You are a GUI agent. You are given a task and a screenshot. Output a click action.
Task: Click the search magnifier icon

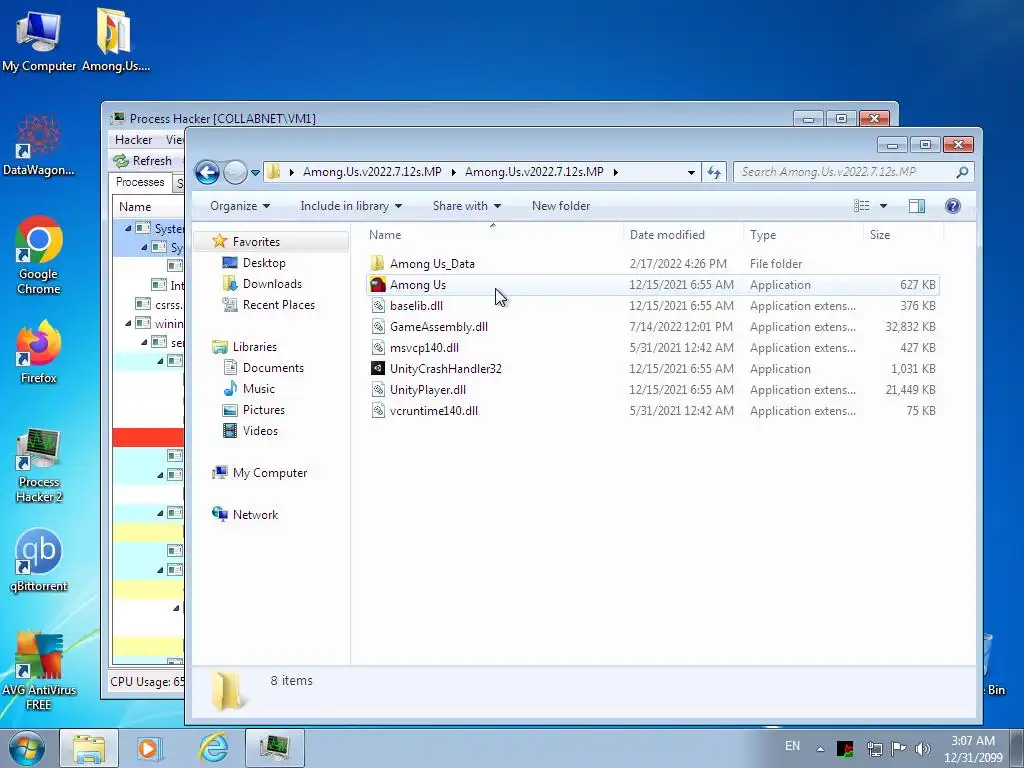coord(962,172)
